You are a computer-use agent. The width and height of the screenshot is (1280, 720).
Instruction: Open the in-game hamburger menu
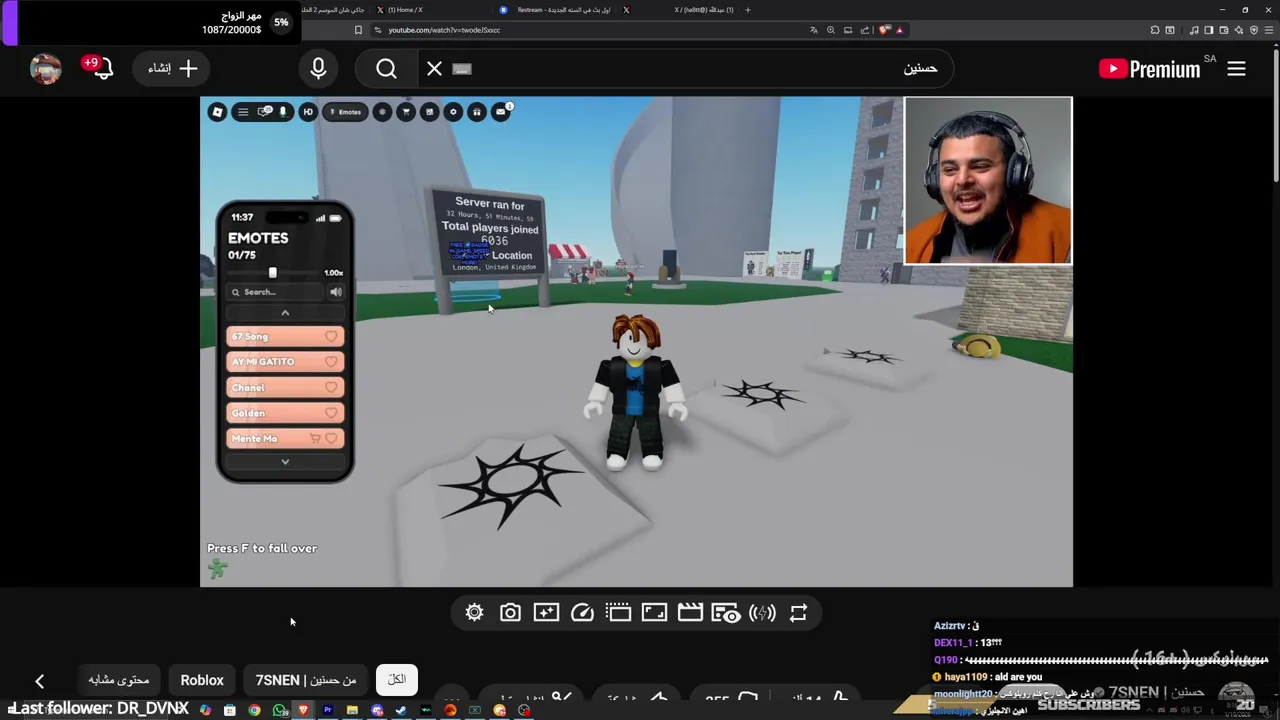pyautogui.click(x=243, y=112)
